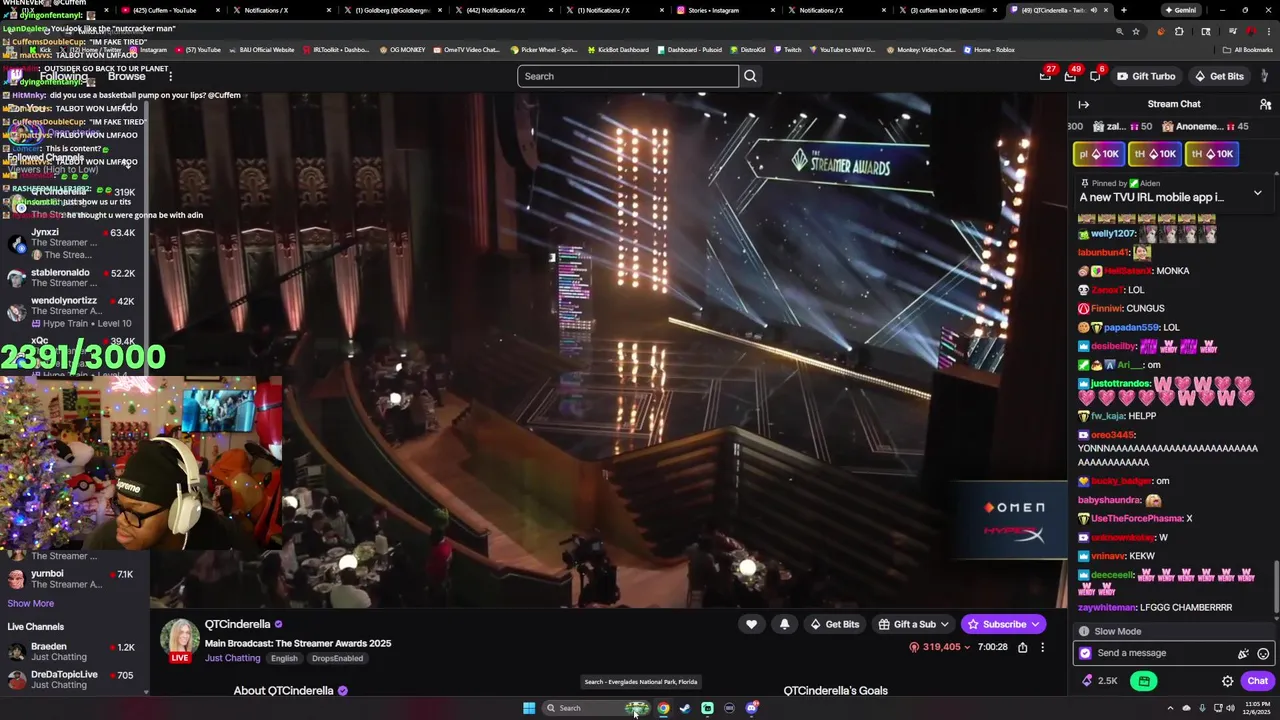Open the whispers icon with 6 badge
1280x720 pixels.
click(1095, 76)
